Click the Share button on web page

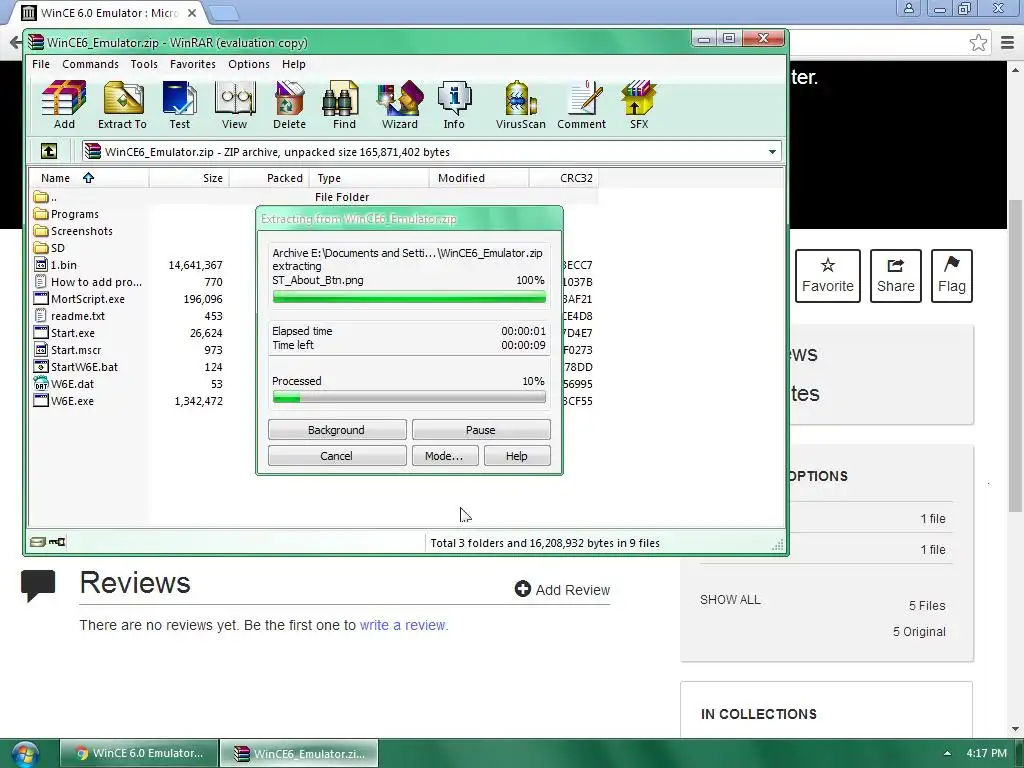(895, 276)
